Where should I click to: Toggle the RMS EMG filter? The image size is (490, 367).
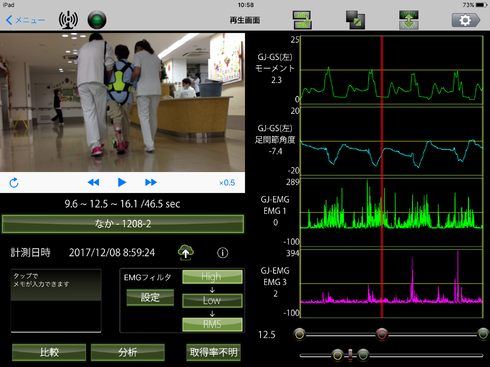click(212, 324)
